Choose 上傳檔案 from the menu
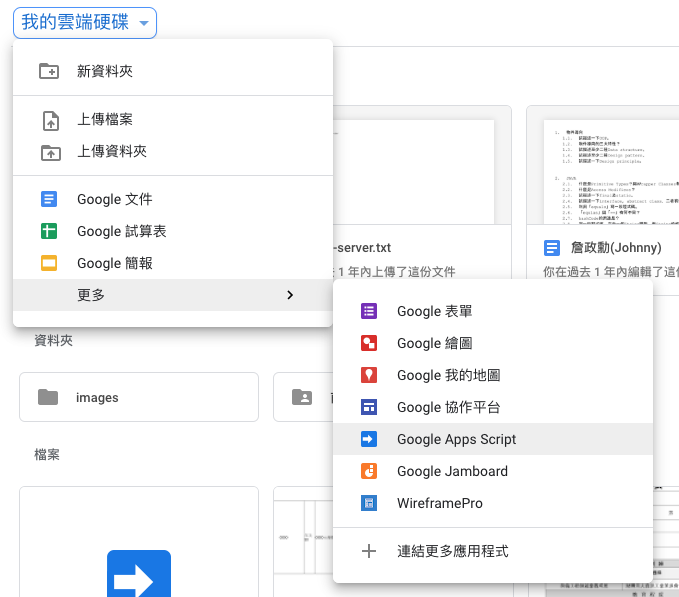Image resolution: width=679 pixels, height=597 pixels. tap(173, 119)
